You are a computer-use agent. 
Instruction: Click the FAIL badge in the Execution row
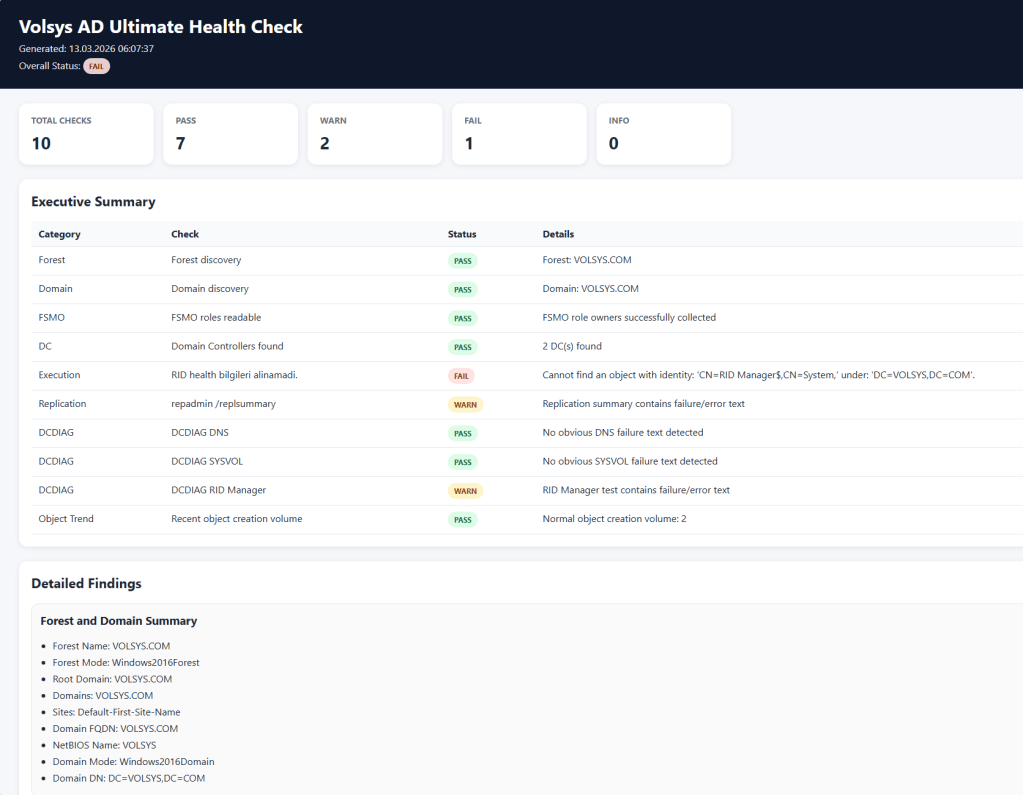pyautogui.click(x=460, y=376)
